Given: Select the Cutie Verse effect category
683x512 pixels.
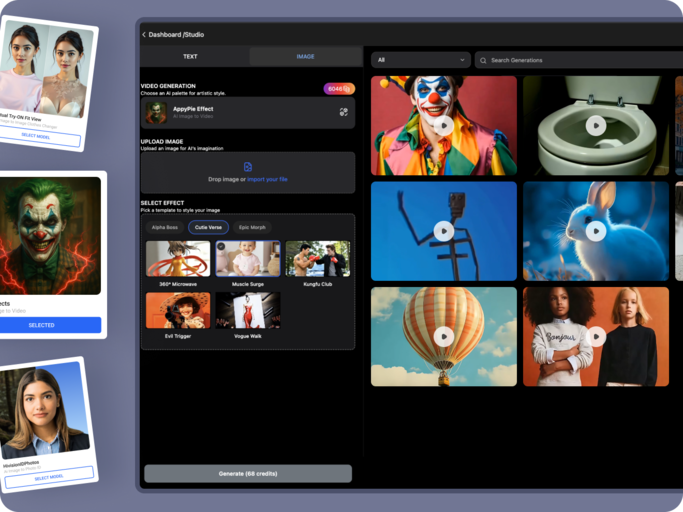Looking at the screenshot, I should (208, 227).
